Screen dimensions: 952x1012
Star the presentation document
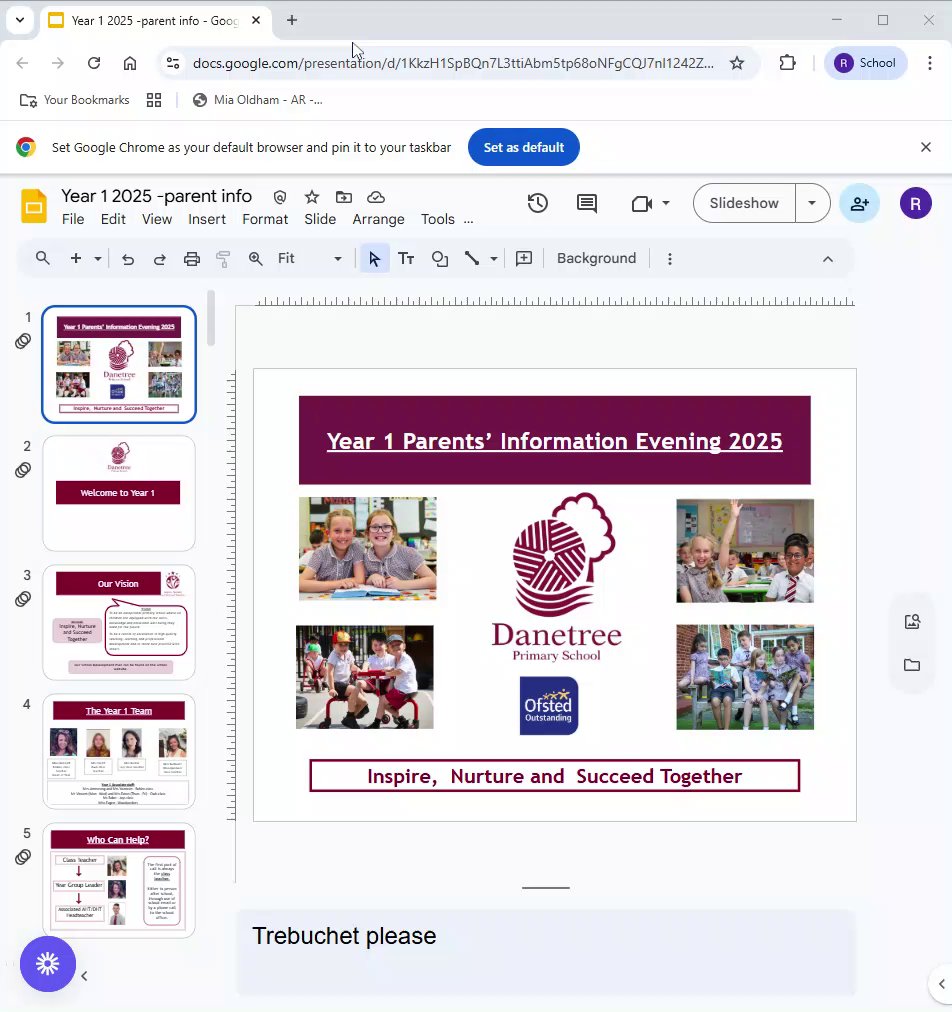click(312, 197)
